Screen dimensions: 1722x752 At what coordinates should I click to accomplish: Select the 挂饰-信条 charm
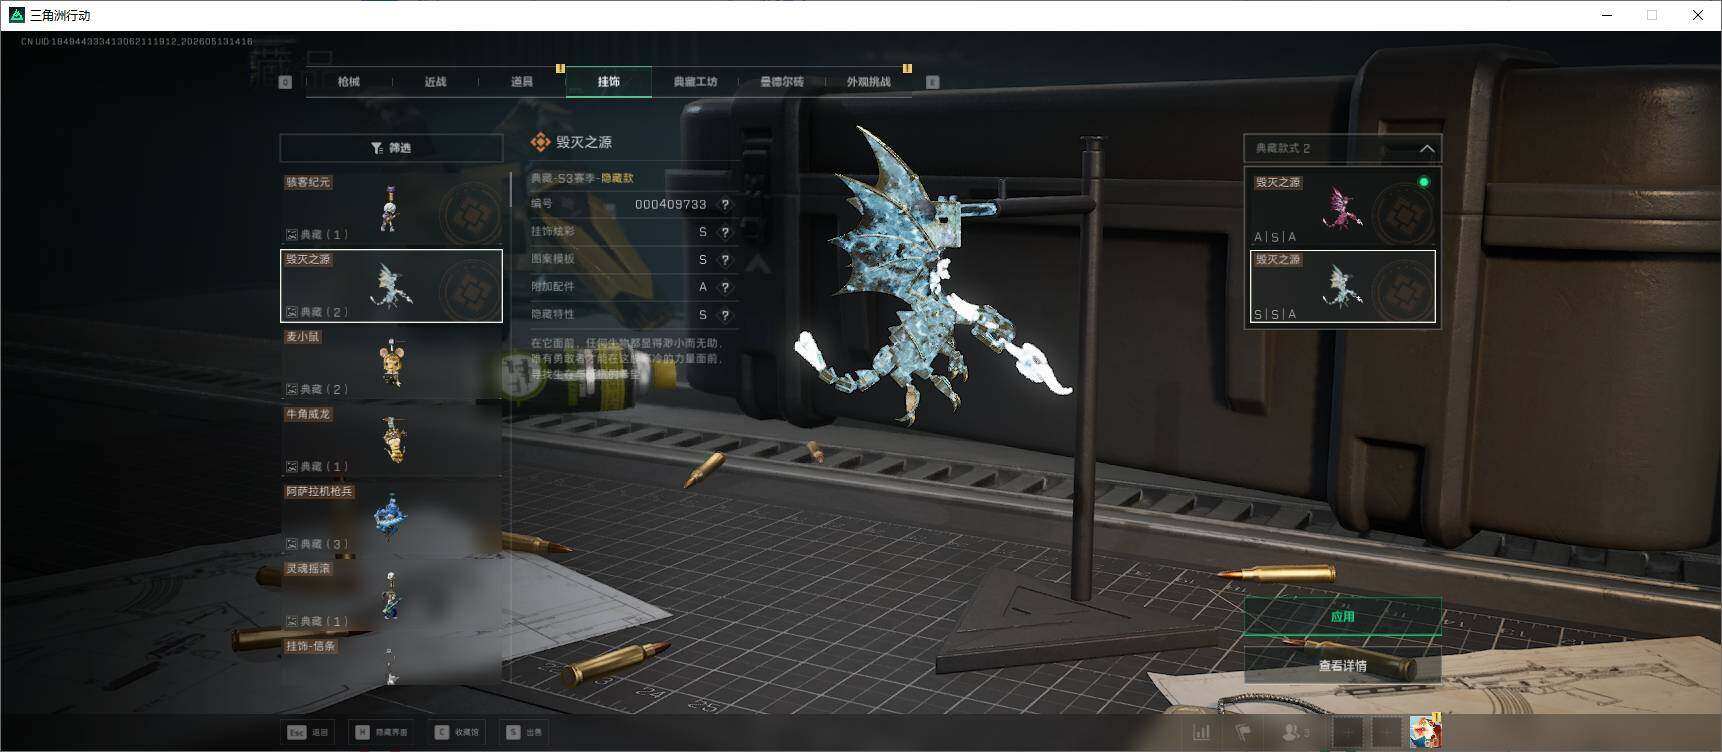[x=391, y=661]
